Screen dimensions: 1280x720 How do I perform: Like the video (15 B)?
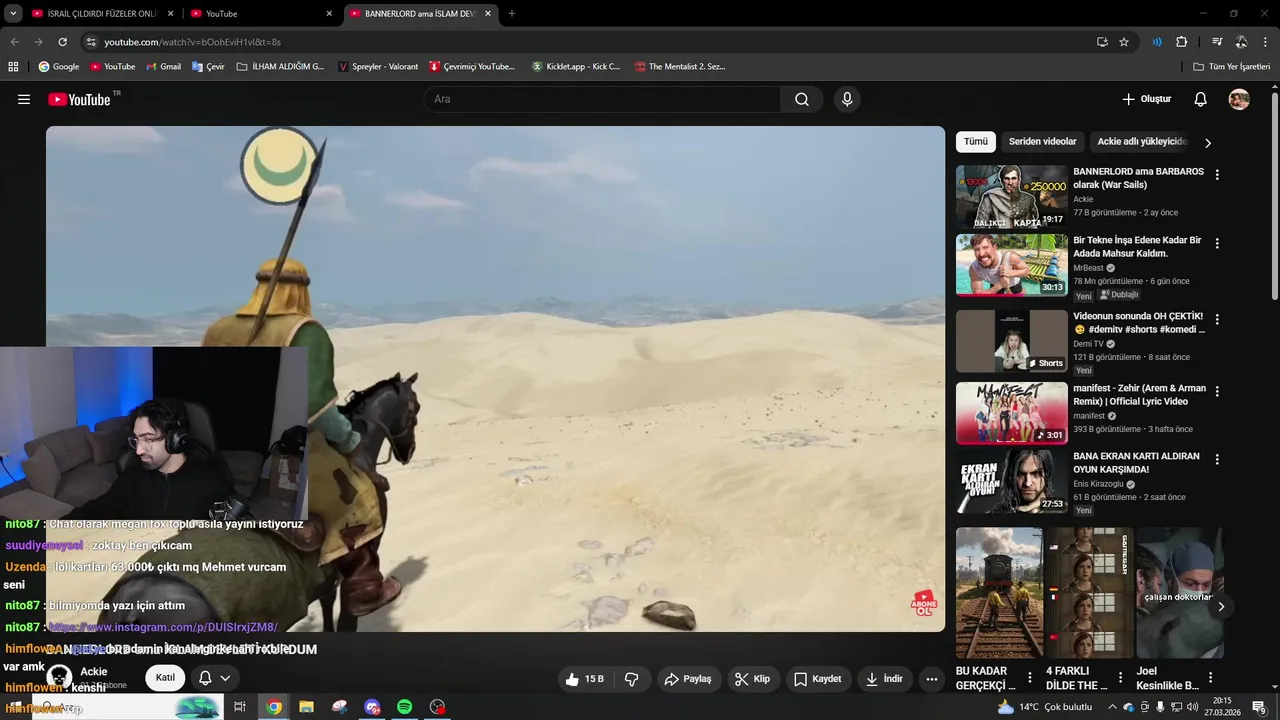[x=584, y=679]
